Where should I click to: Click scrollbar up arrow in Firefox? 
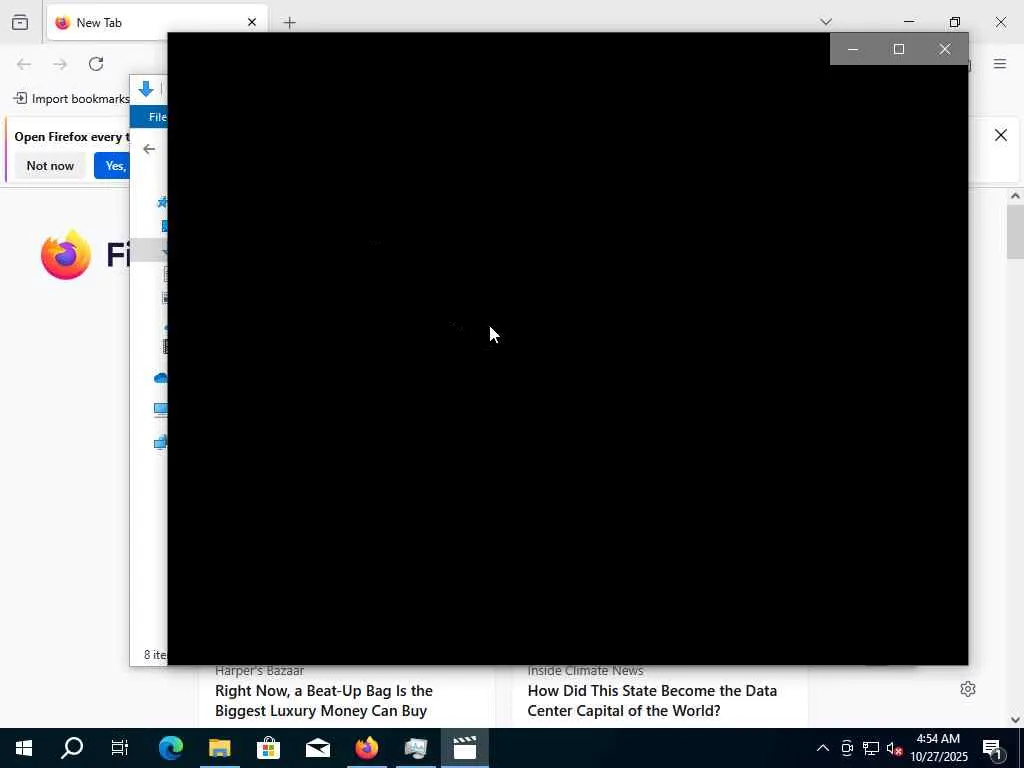coord(1015,195)
